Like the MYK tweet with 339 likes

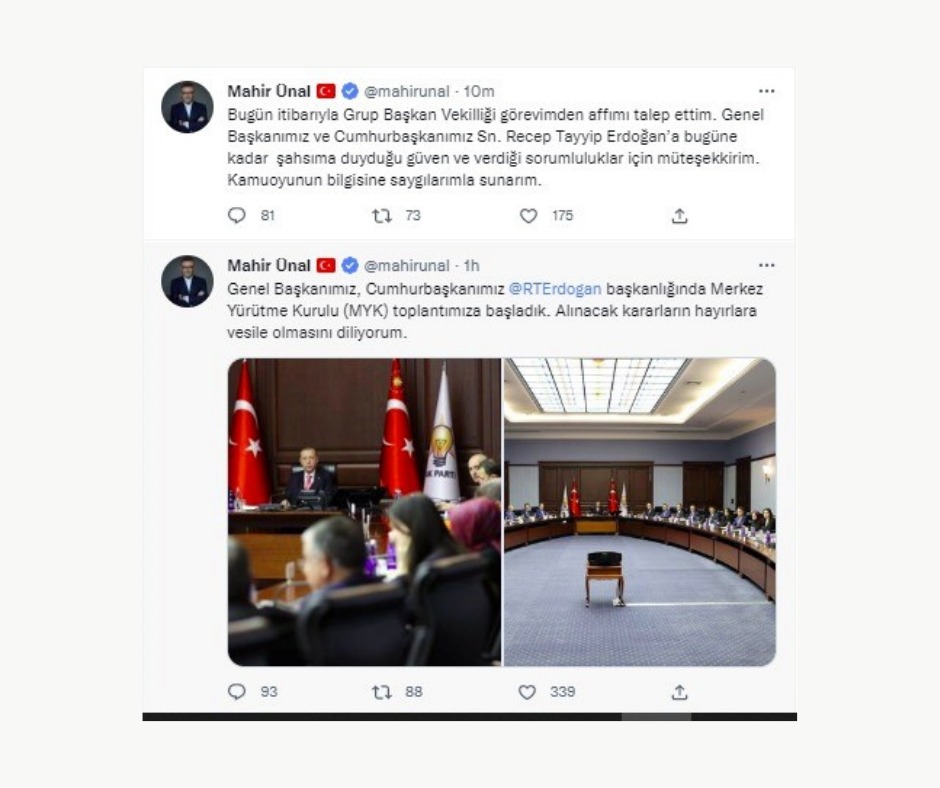click(527, 692)
